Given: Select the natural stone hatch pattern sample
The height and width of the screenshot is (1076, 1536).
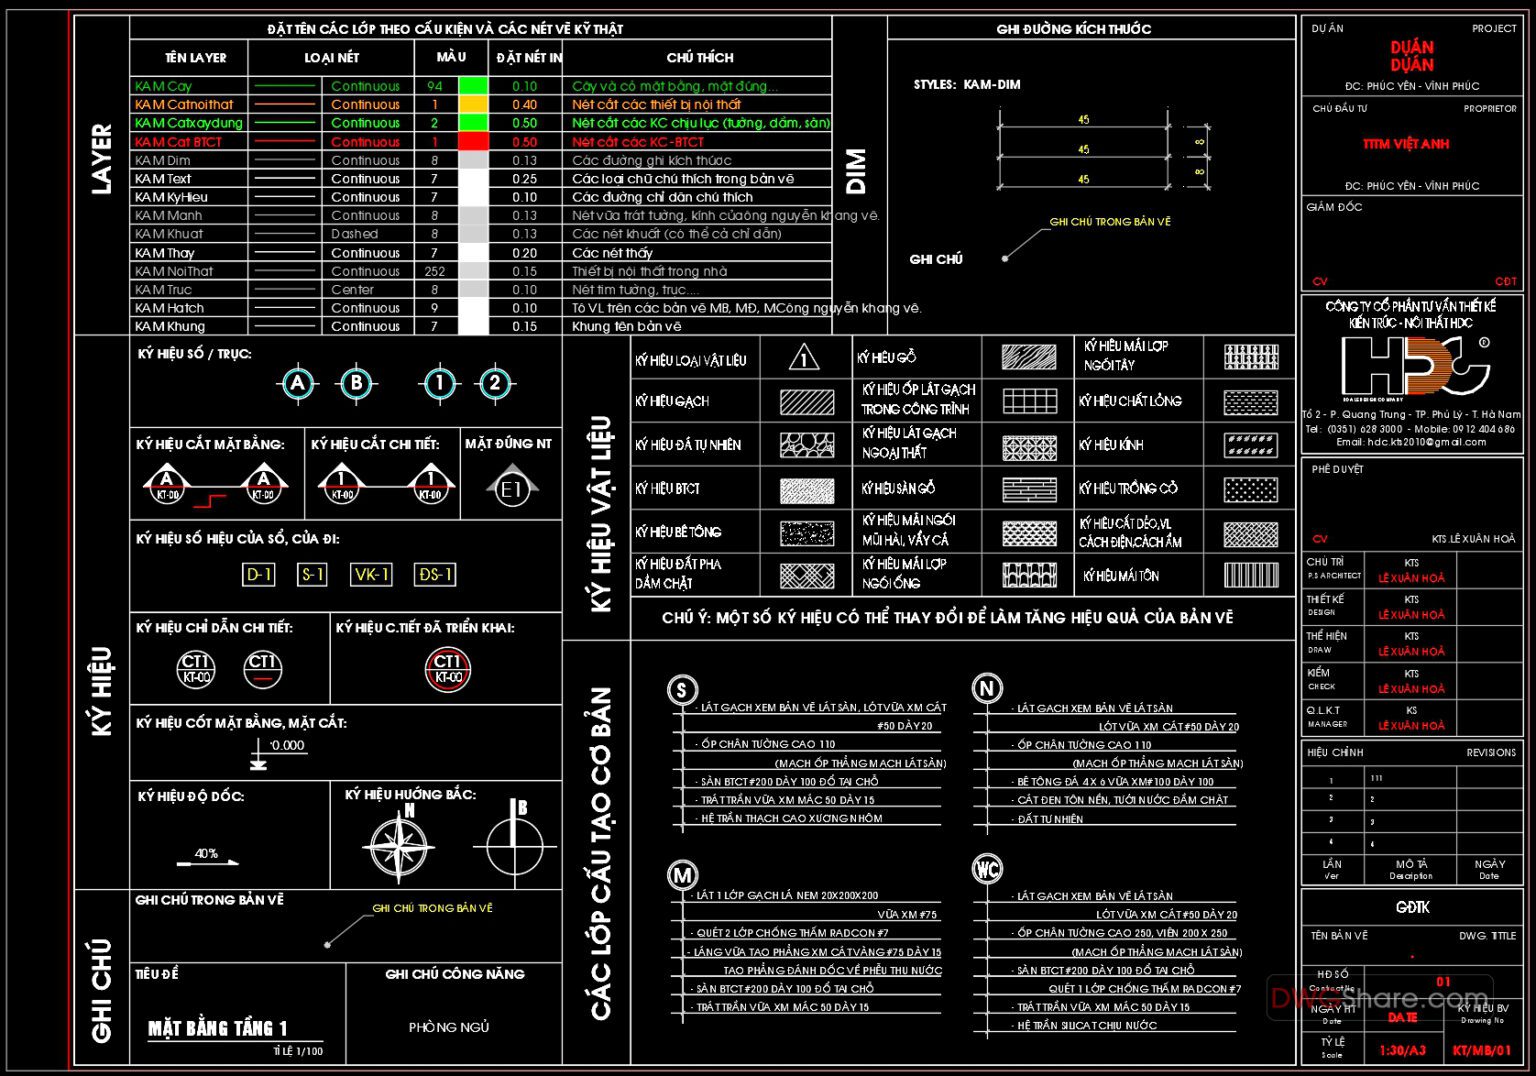Looking at the screenshot, I should (x=806, y=445).
